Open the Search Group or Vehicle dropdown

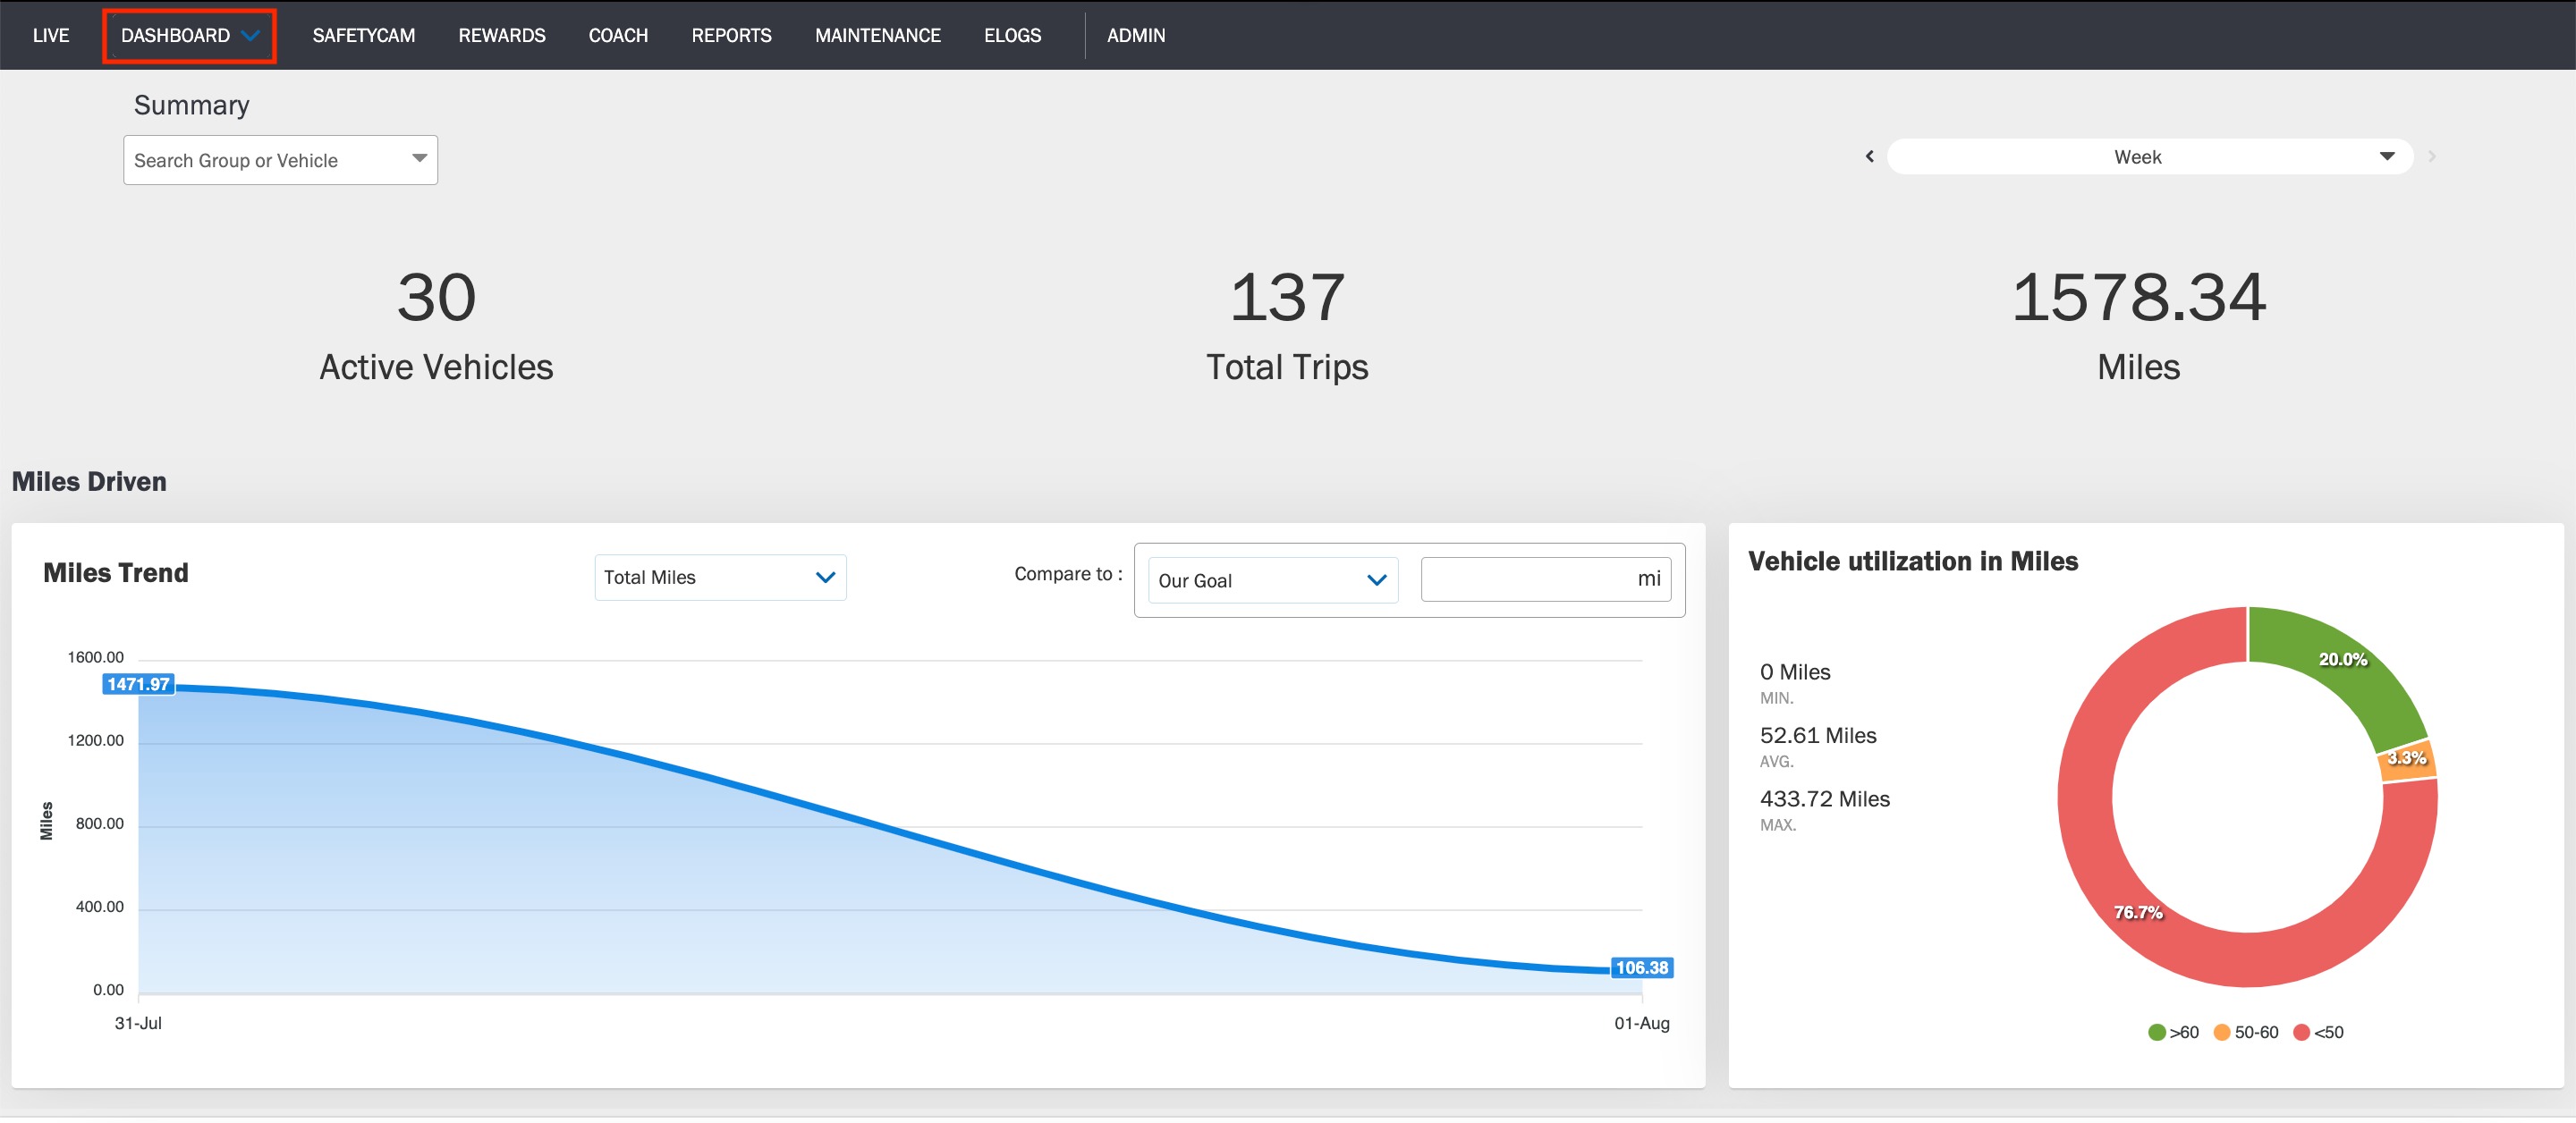[280, 160]
